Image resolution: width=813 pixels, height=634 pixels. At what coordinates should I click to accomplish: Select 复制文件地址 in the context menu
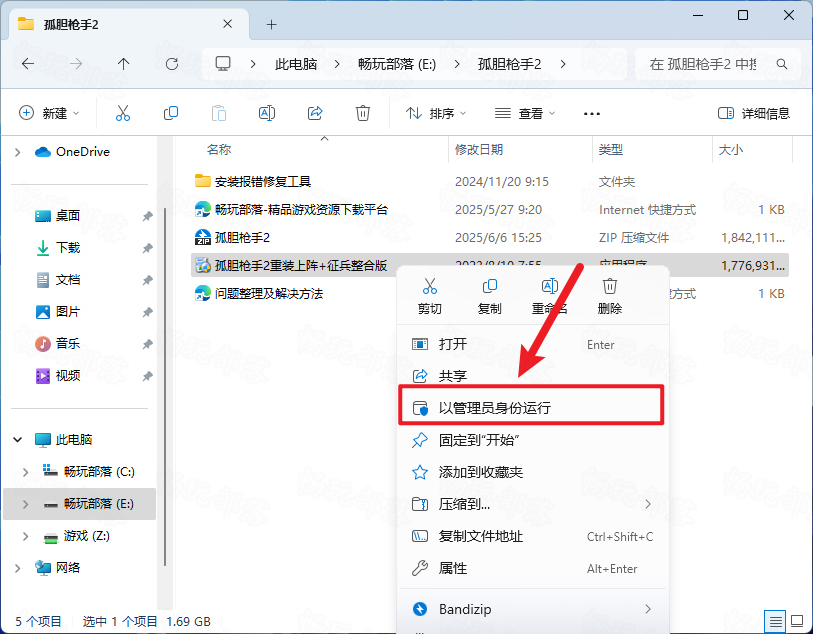tap(533, 536)
